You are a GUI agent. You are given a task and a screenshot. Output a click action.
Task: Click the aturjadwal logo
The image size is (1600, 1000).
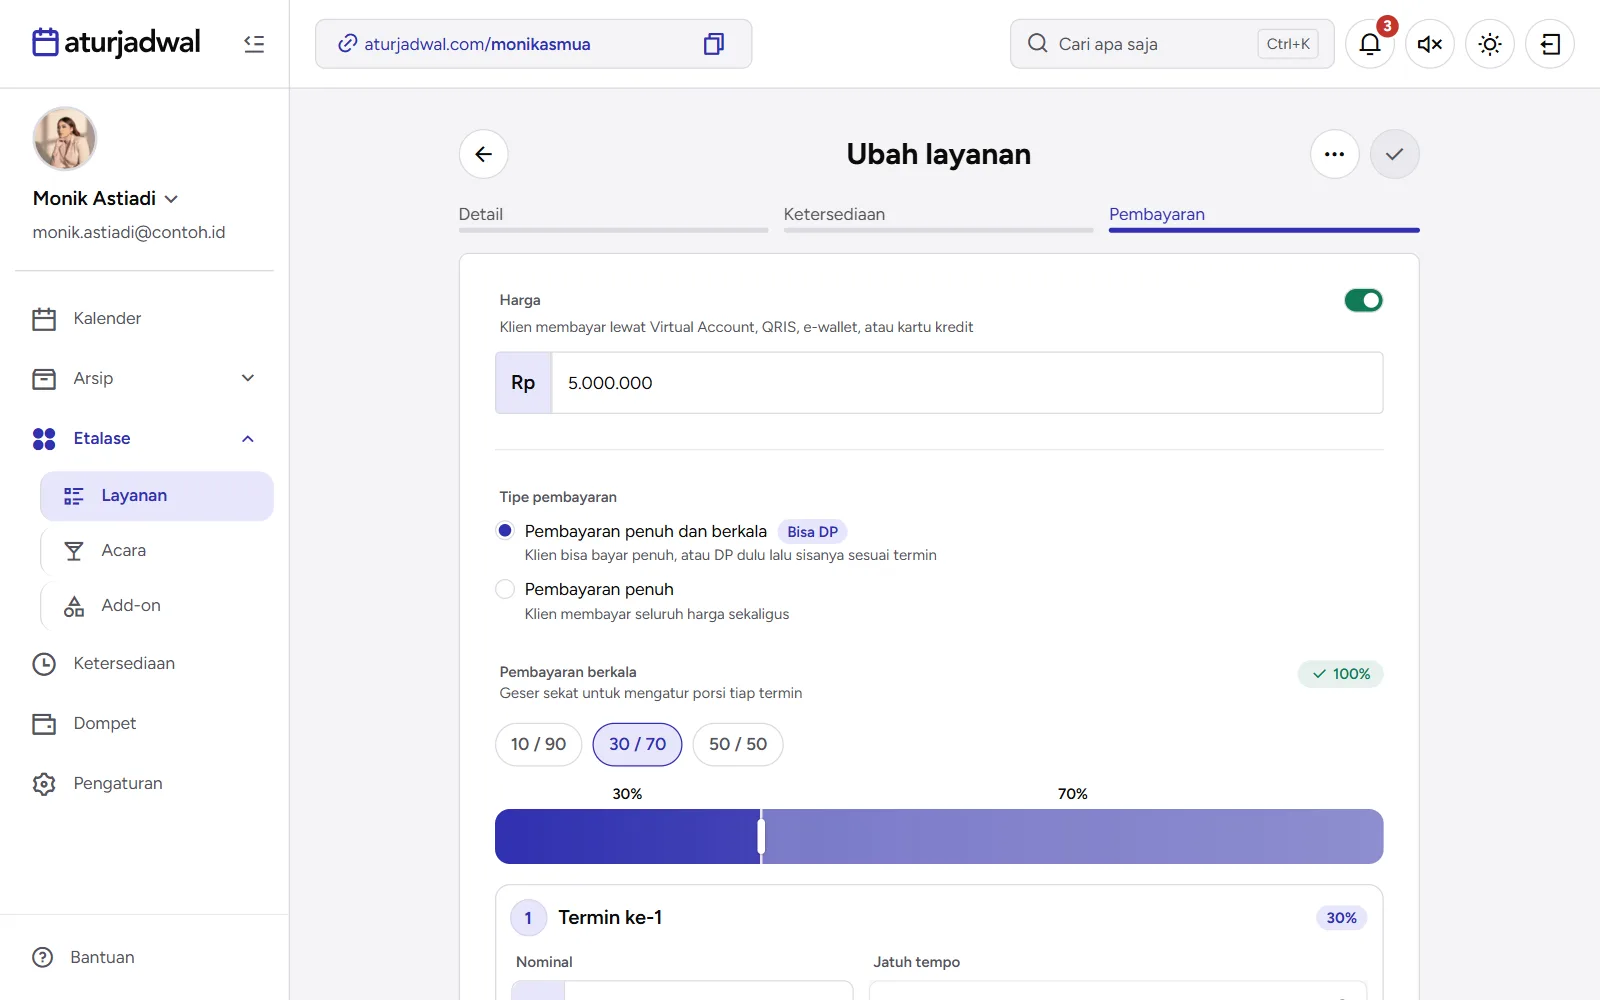pos(116,43)
